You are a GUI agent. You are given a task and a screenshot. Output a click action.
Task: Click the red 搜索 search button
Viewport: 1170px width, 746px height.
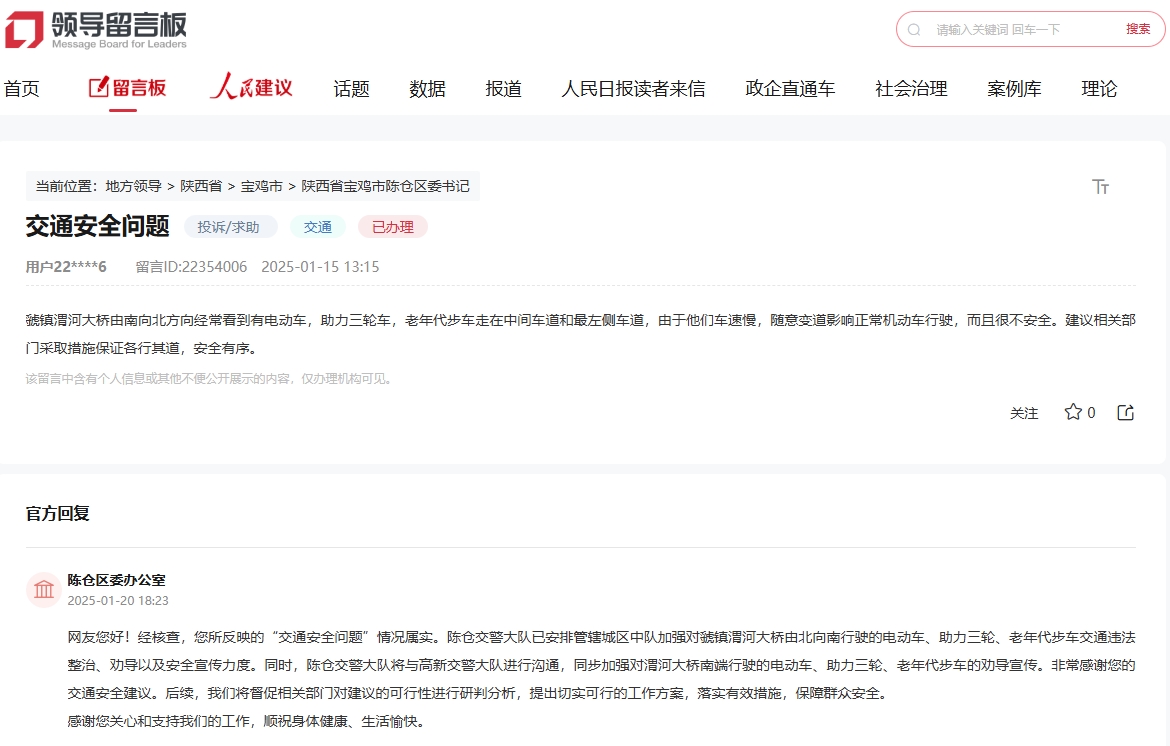(x=1138, y=29)
